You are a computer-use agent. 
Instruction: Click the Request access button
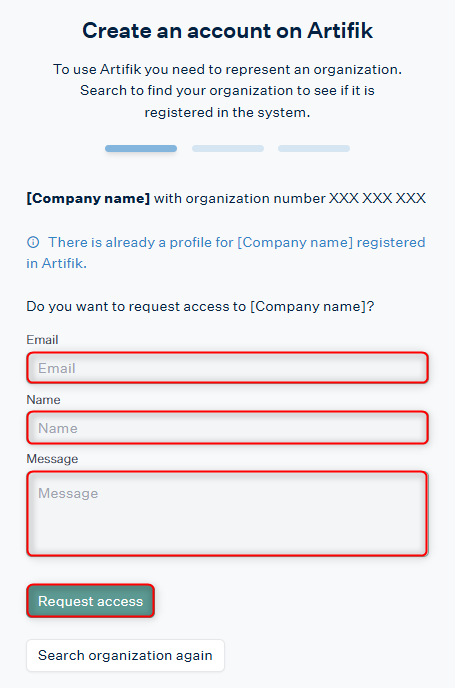point(90,601)
